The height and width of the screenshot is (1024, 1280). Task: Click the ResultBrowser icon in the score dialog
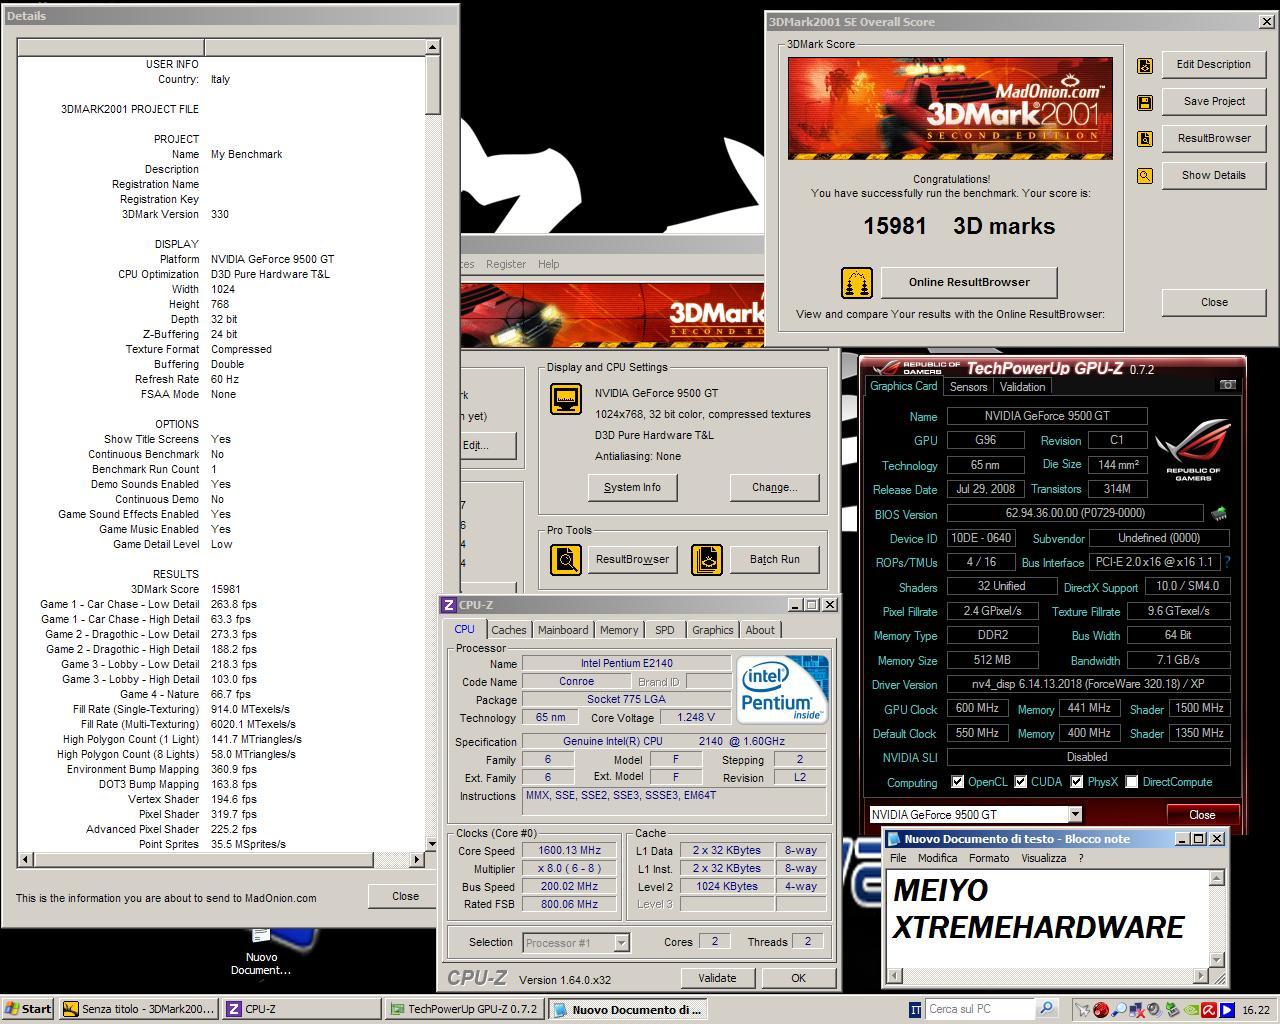click(1145, 139)
